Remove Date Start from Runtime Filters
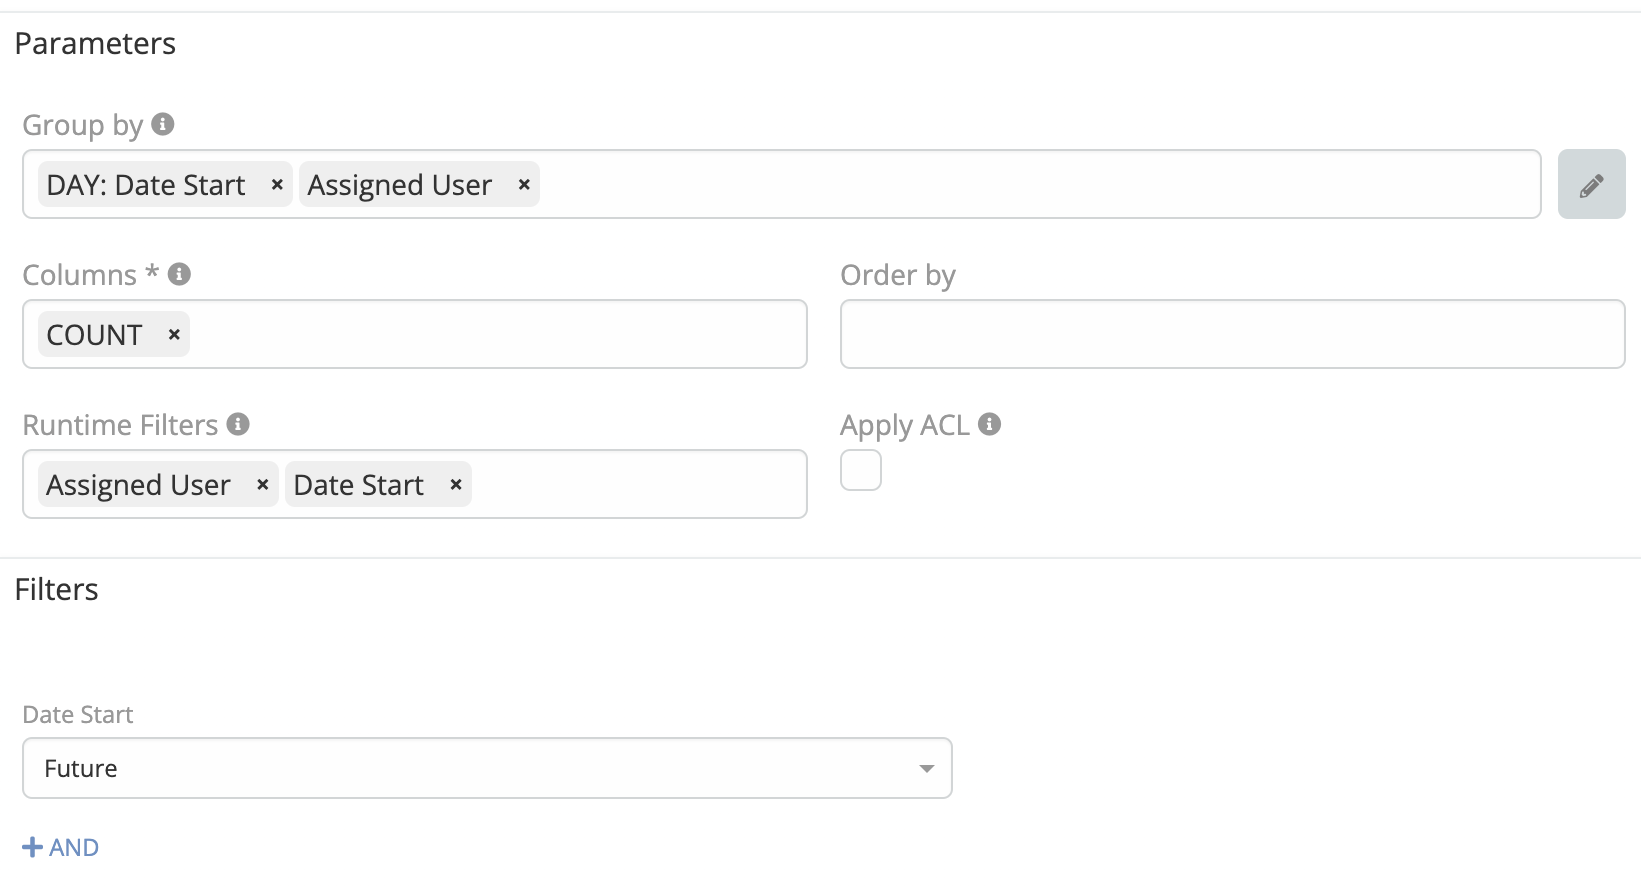The height and width of the screenshot is (887, 1641). click(455, 485)
